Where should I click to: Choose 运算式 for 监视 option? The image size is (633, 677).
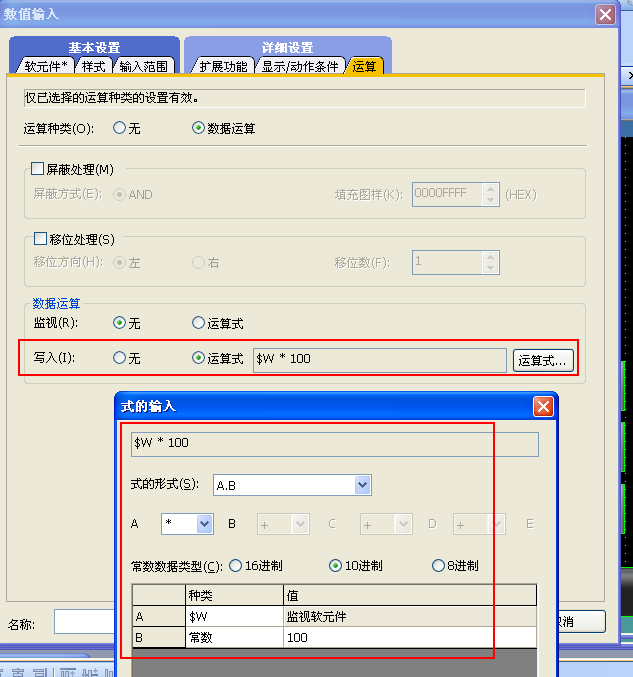coord(198,323)
